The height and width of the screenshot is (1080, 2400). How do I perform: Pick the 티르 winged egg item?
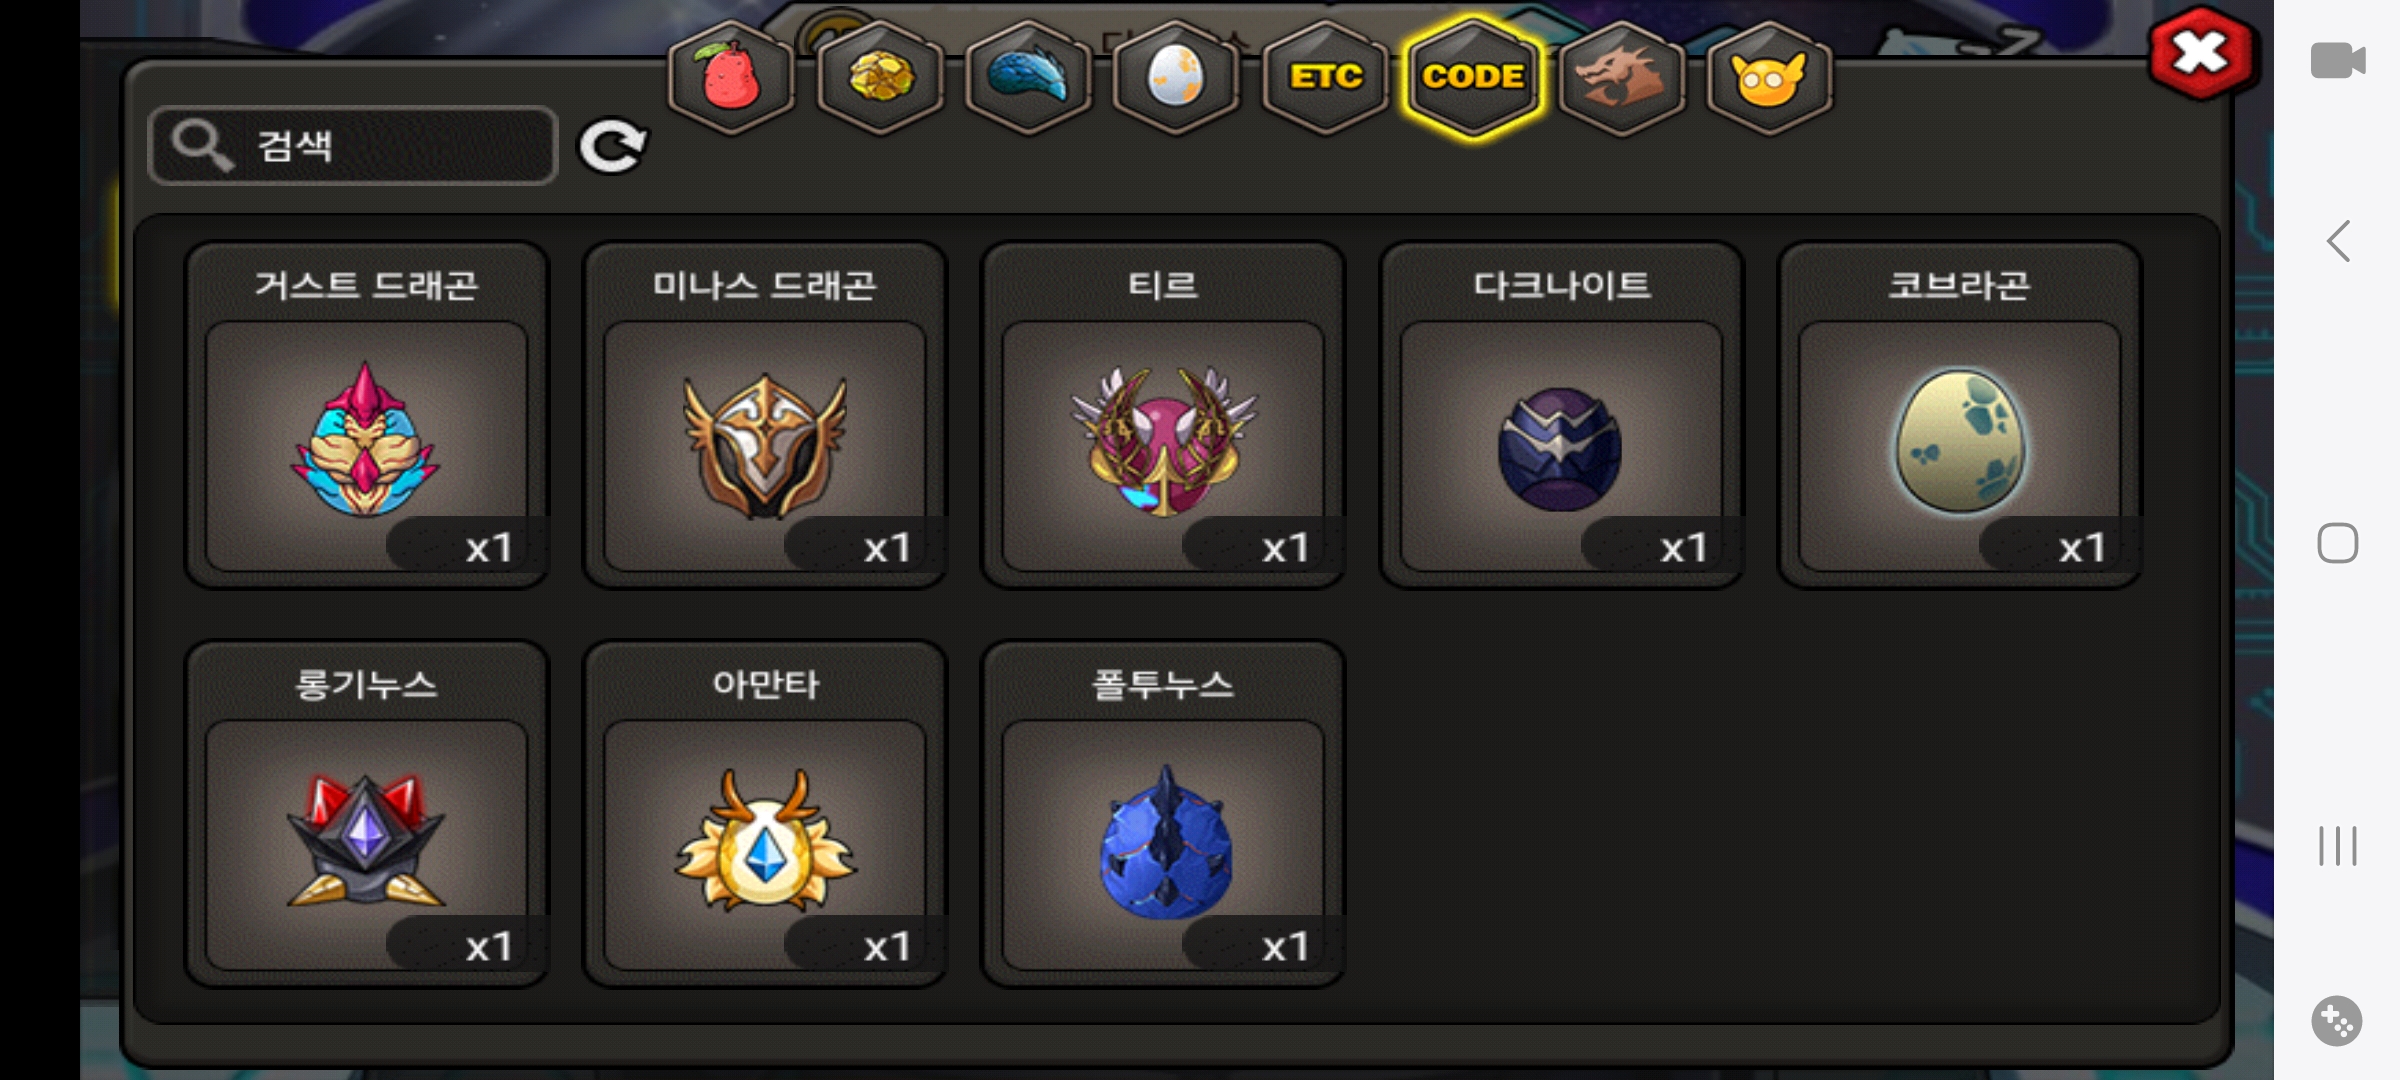1163,415
